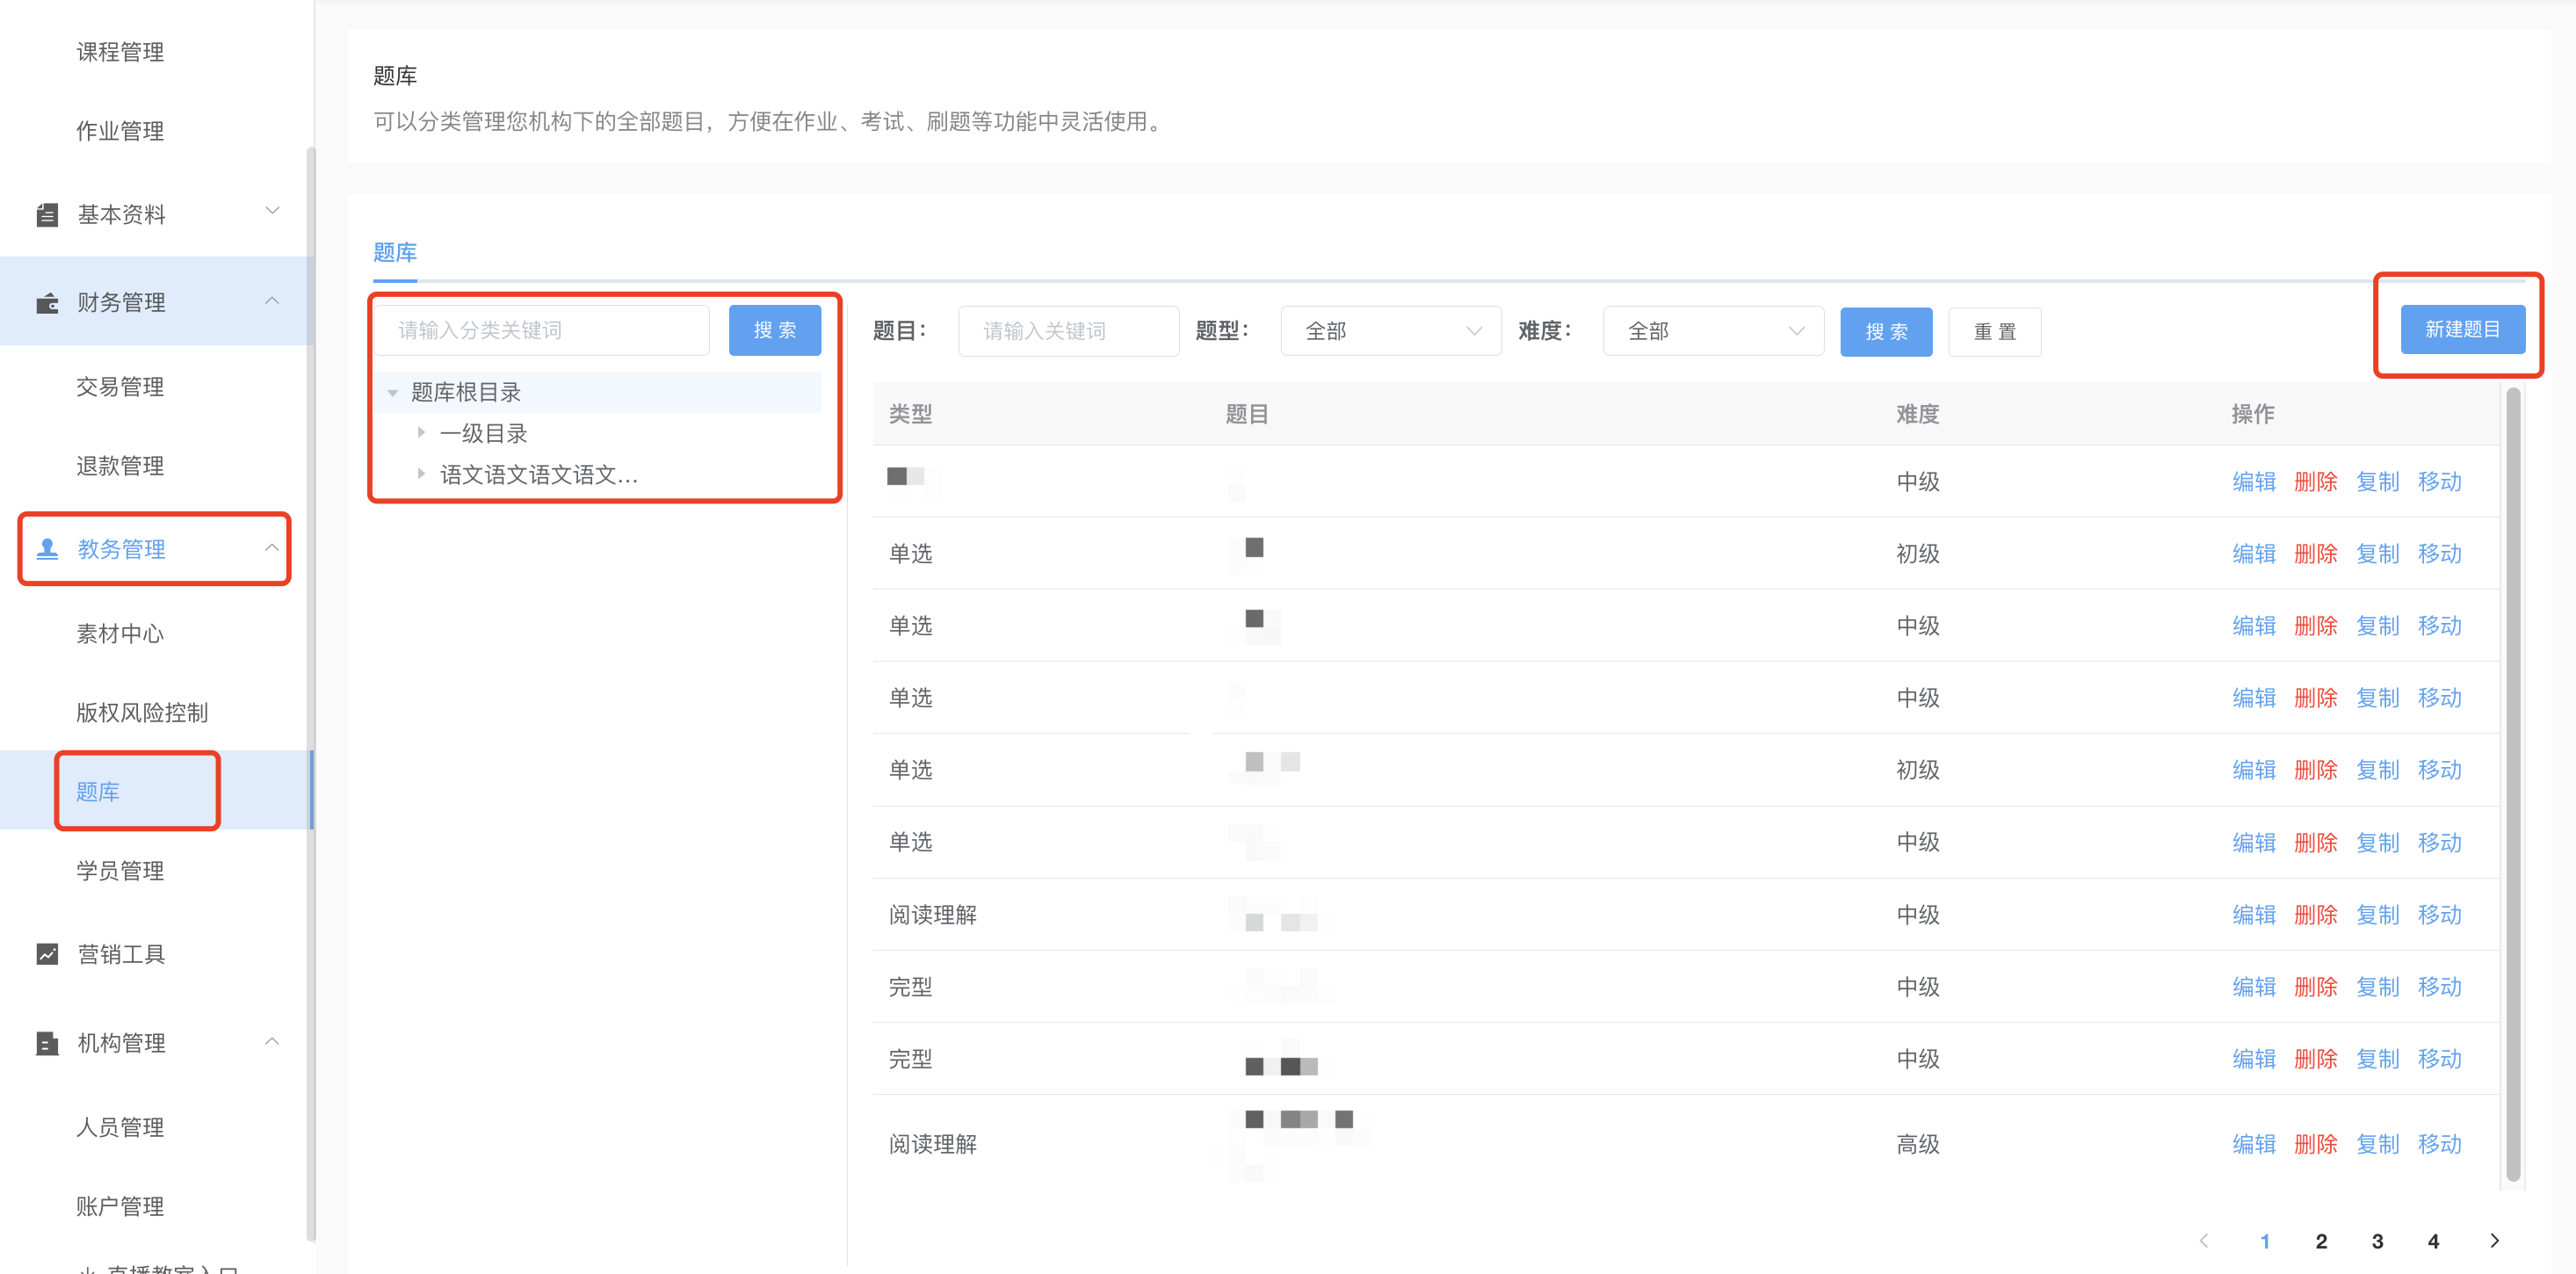Open 交易管理 in sidebar

pos(120,387)
